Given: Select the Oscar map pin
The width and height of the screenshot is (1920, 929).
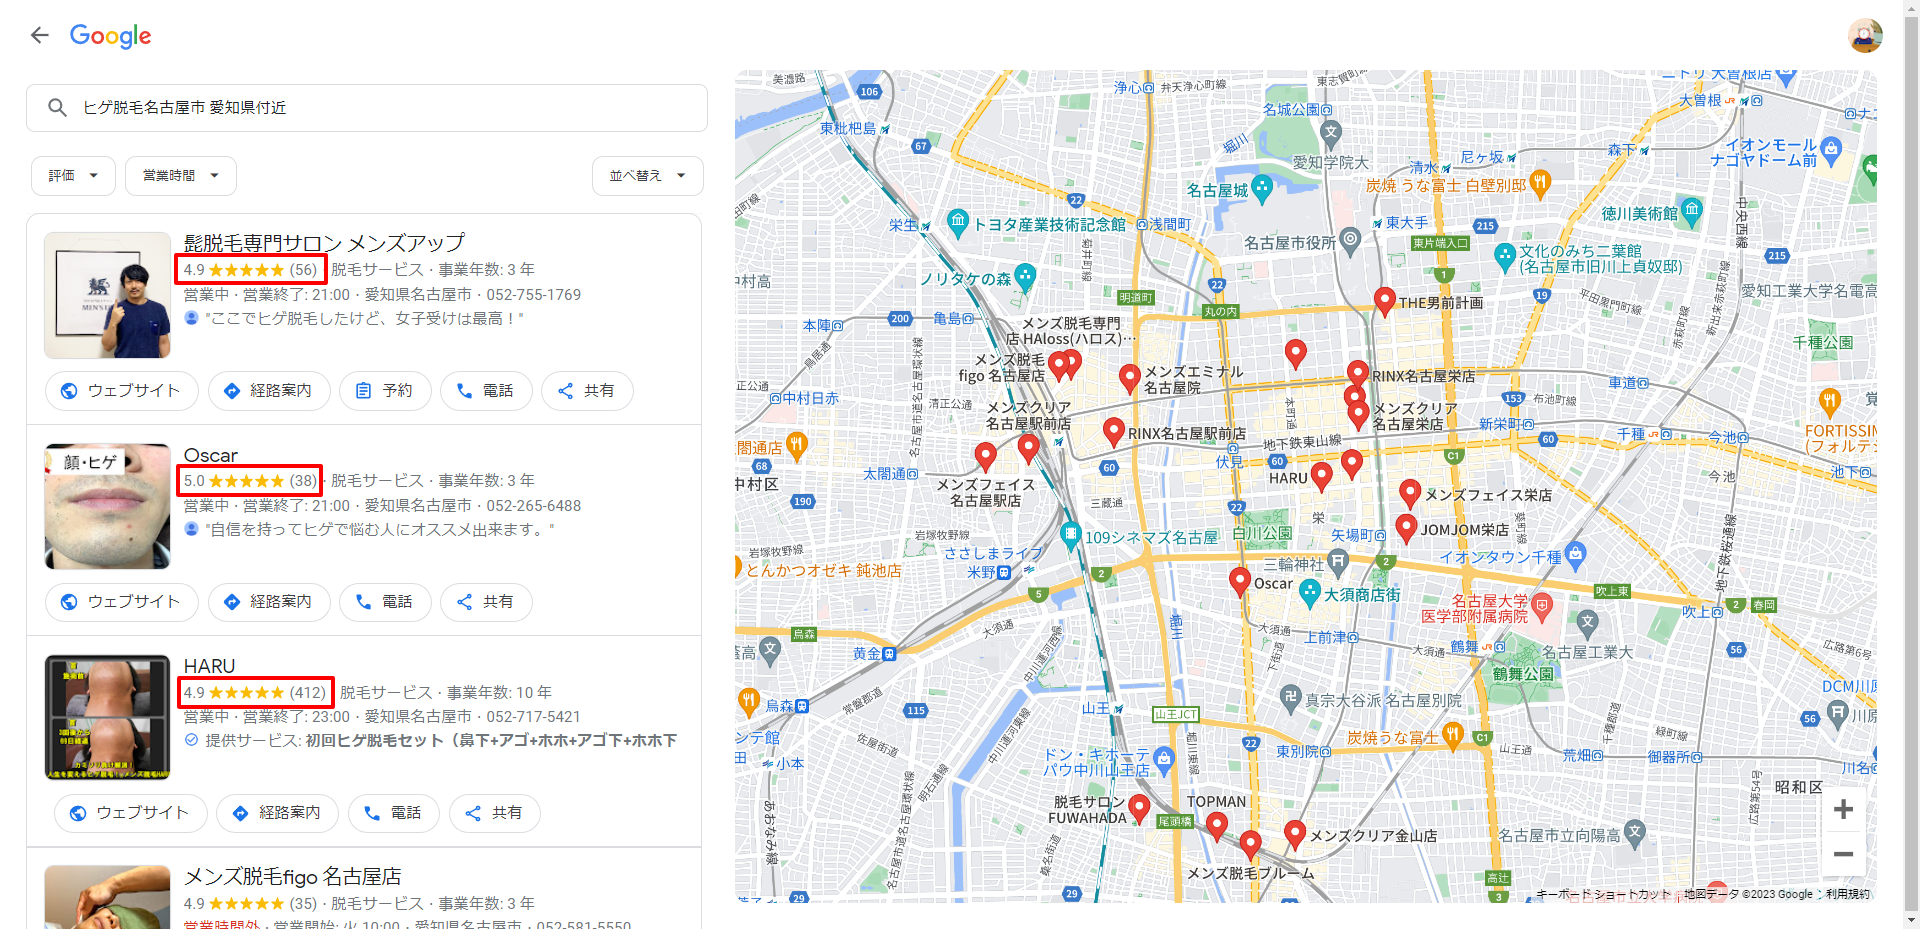Looking at the screenshot, I should coord(1240,581).
